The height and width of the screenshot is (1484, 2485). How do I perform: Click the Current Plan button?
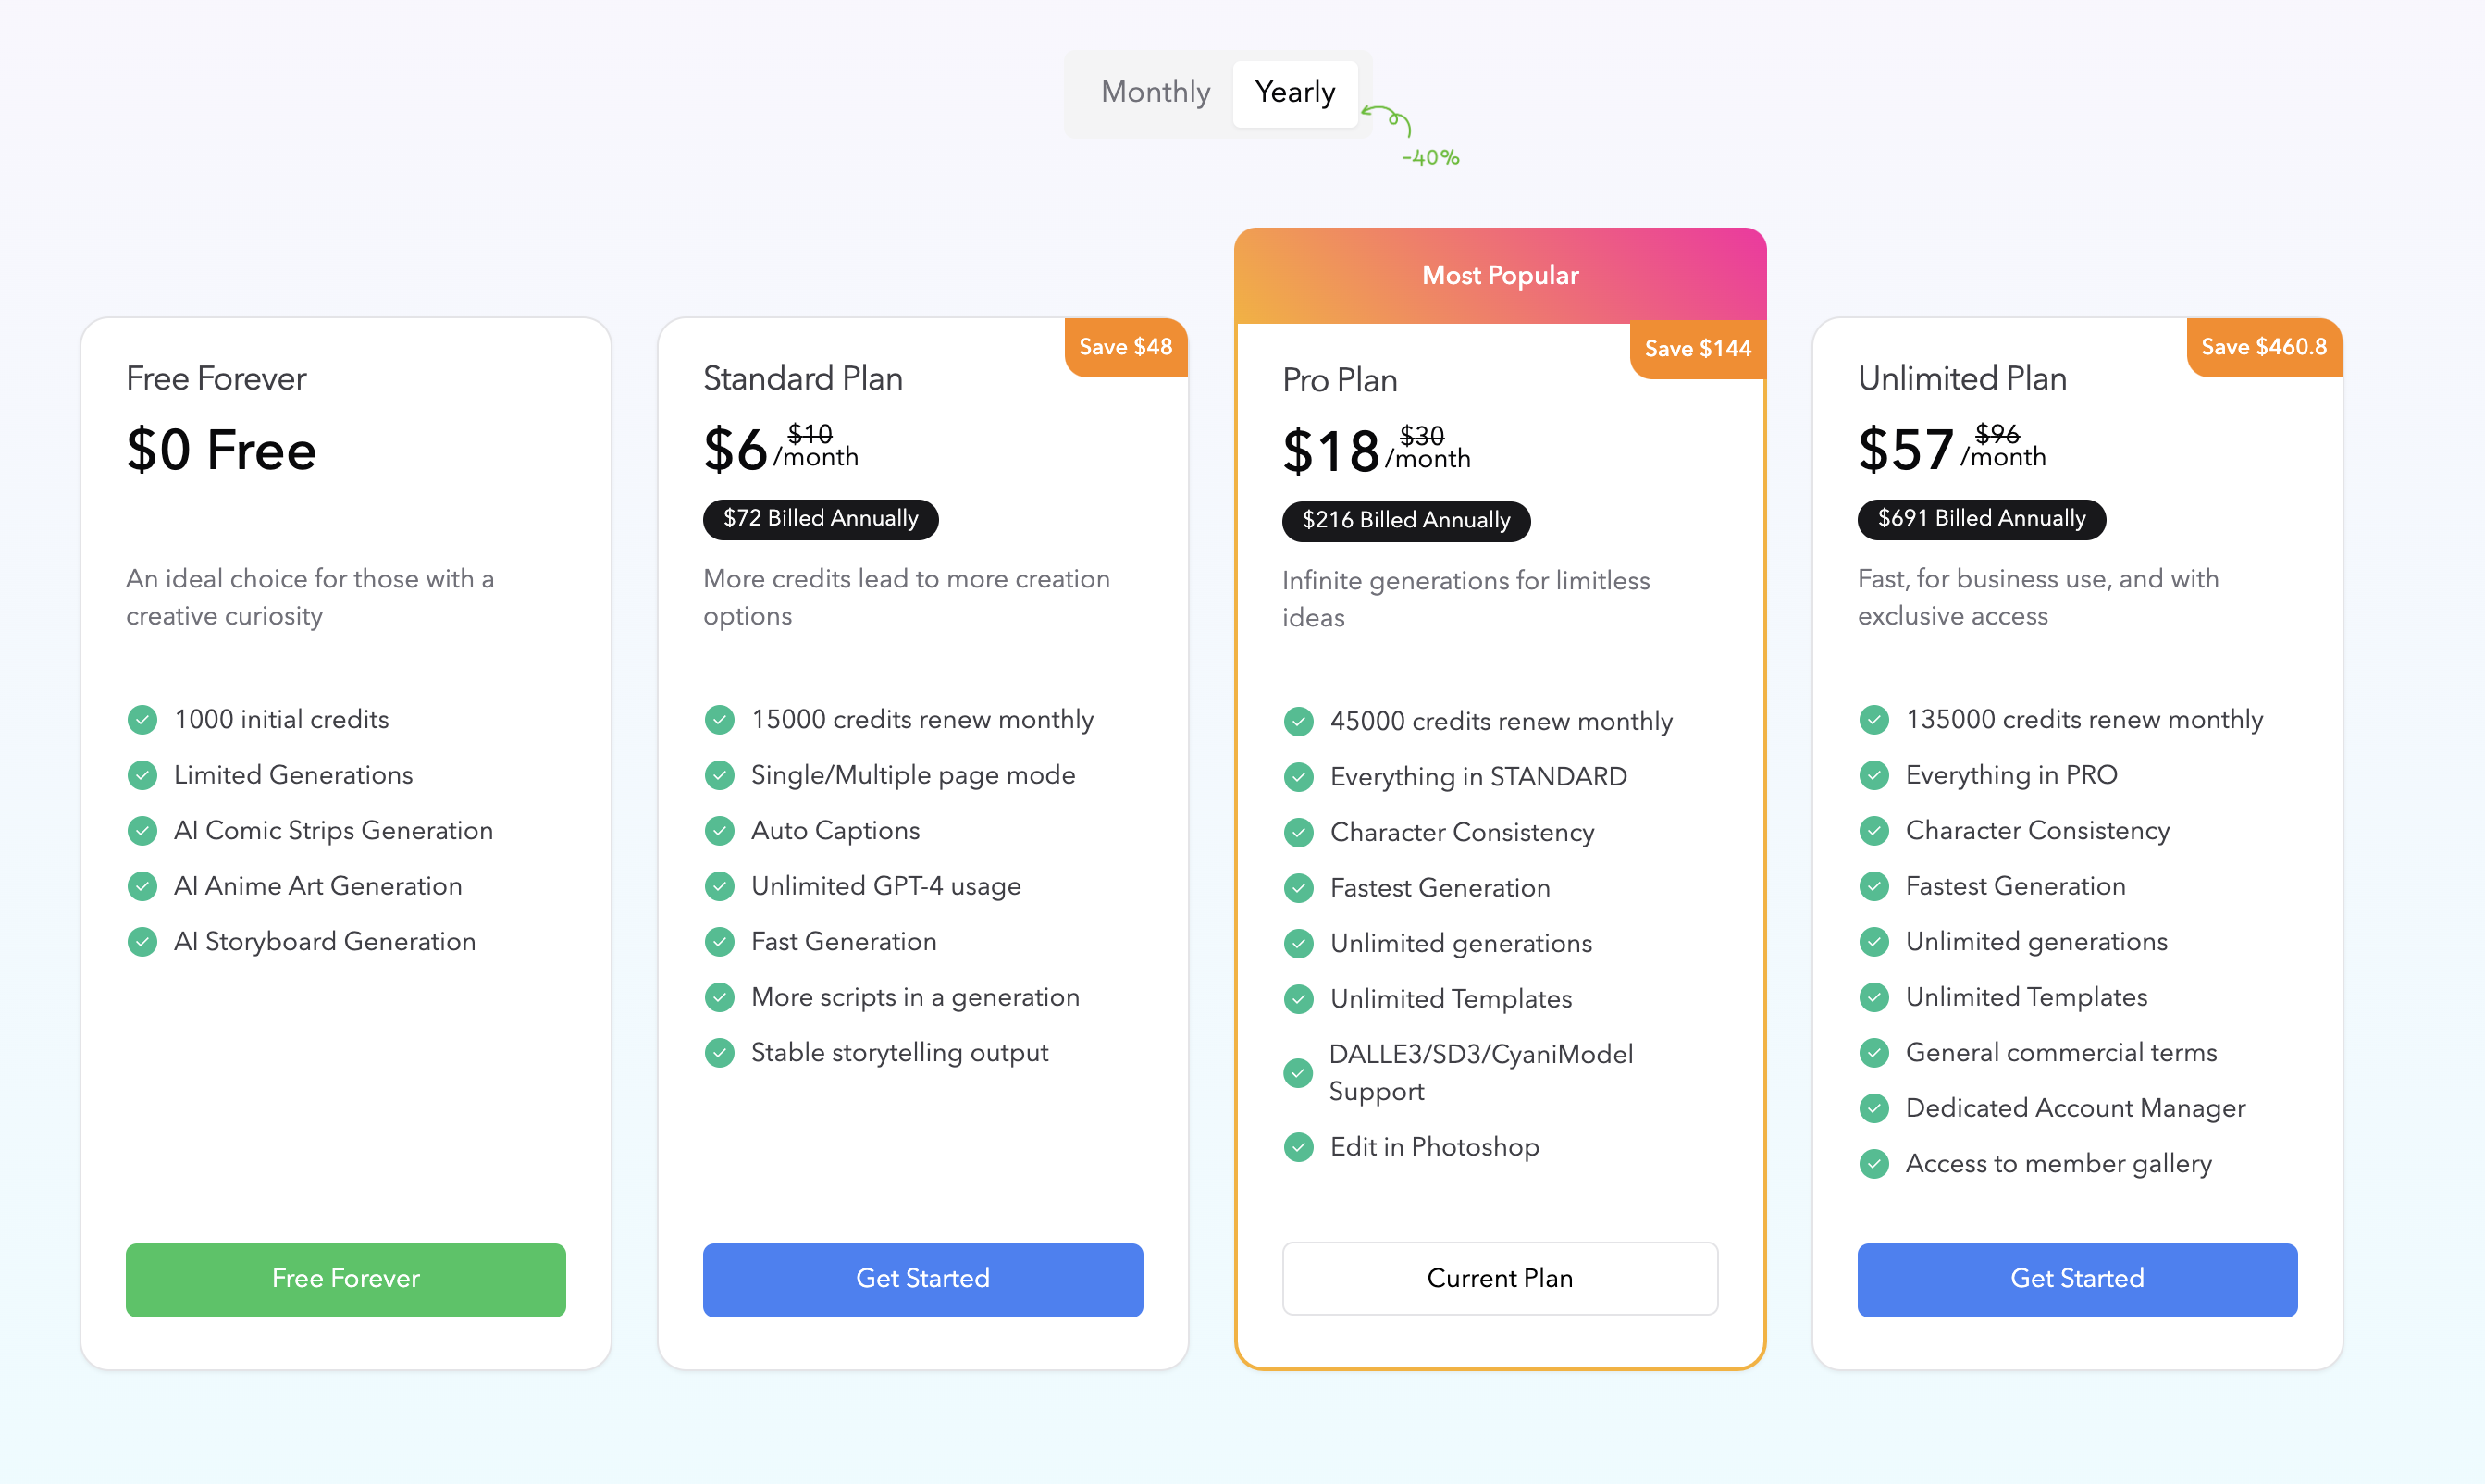click(x=1499, y=1278)
